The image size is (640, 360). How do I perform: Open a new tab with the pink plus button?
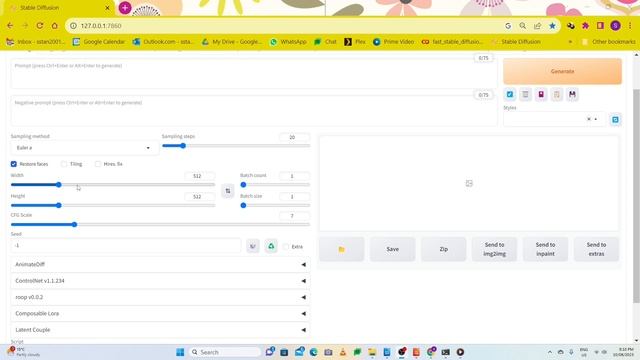[125, 8]
